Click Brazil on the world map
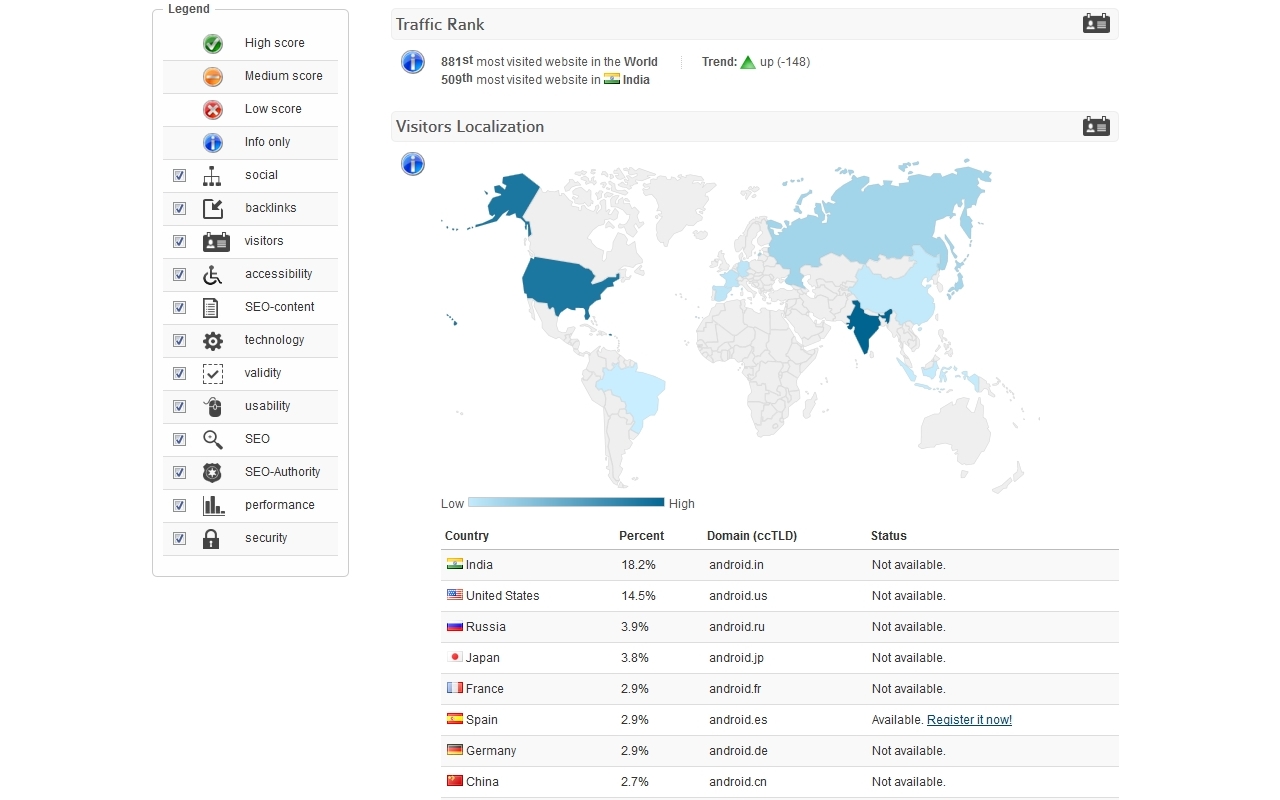This screenshot has width=1280, height=800. 635,395
